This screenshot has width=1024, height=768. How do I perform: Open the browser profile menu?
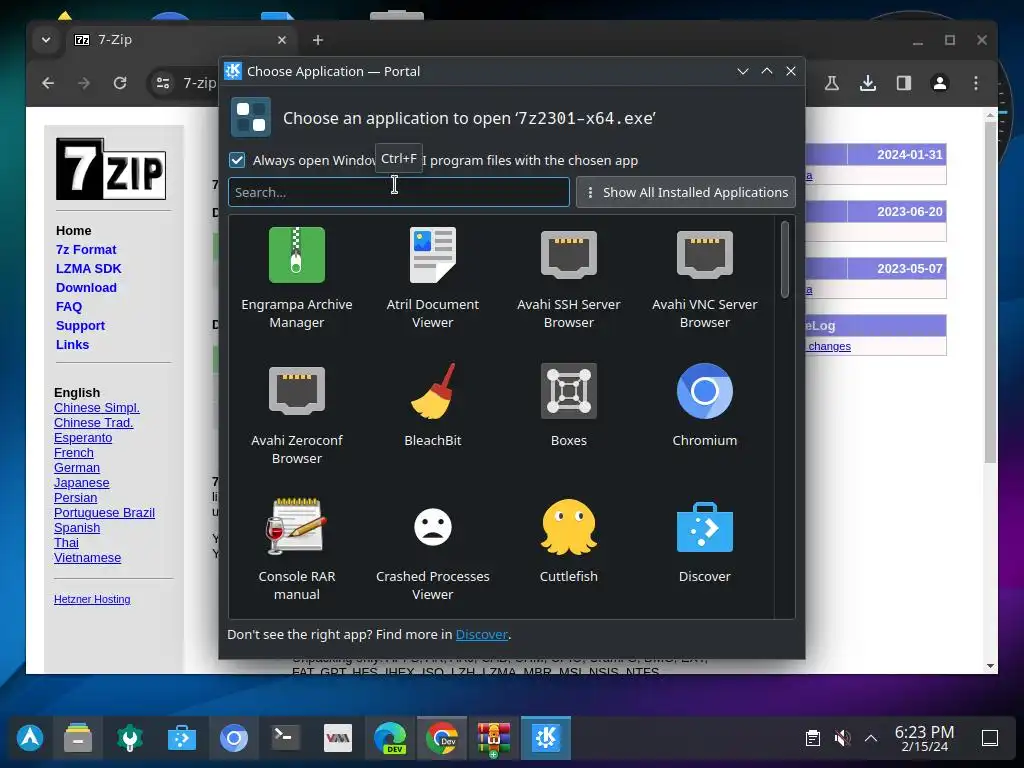[x=939, y=83]
